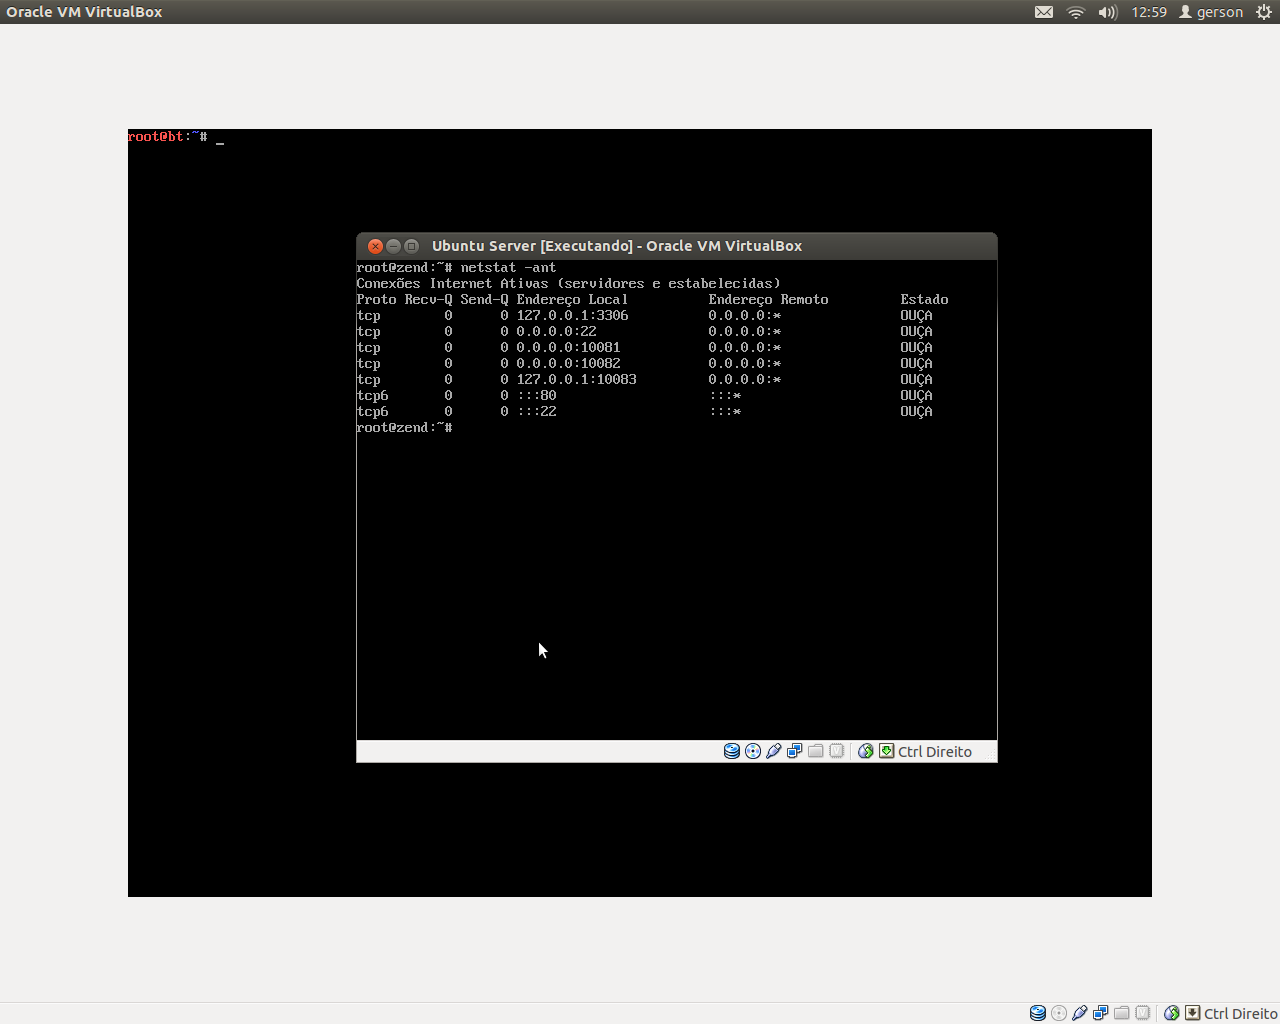
Task: Click keyboard capture indicator in outer VM status bar
Action: point(1193,1013)
